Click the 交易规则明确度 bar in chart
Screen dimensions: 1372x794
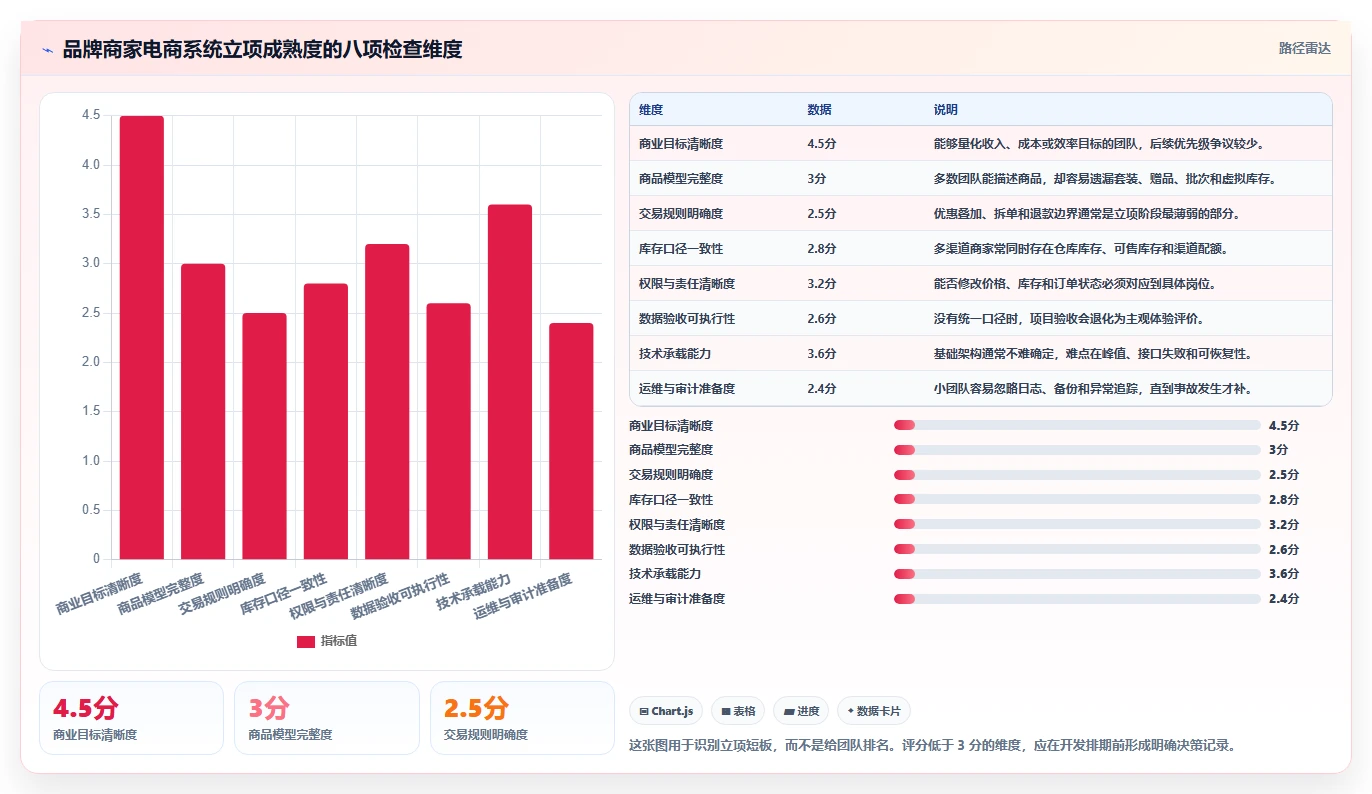(264, 436)
